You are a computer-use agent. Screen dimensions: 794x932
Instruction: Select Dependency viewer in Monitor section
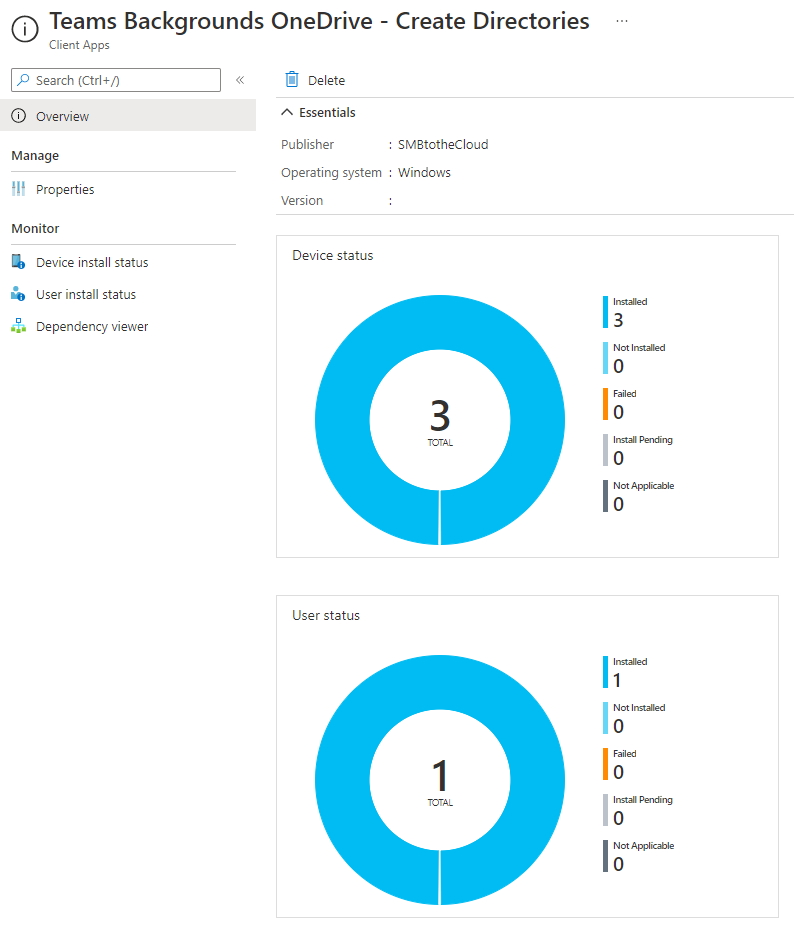pos(92,326)
